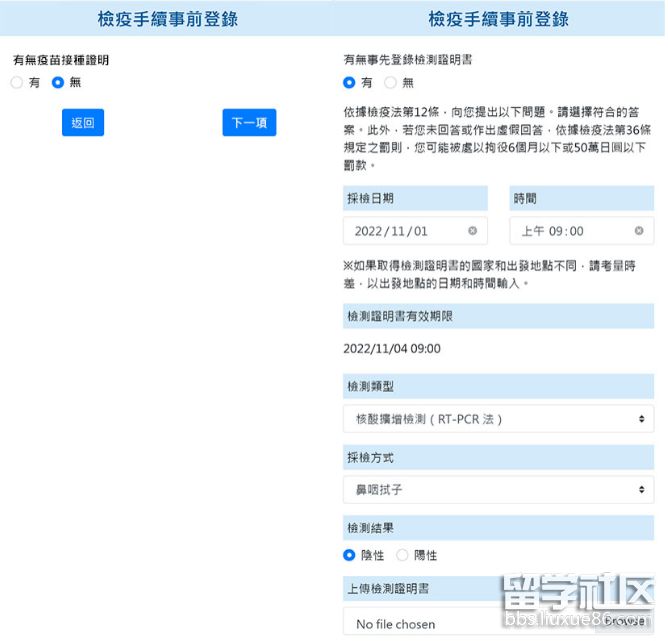This screenshot has width=668, height=641.
Task: Open the 採檢方式 dropdown
Action: pos(497,490)
